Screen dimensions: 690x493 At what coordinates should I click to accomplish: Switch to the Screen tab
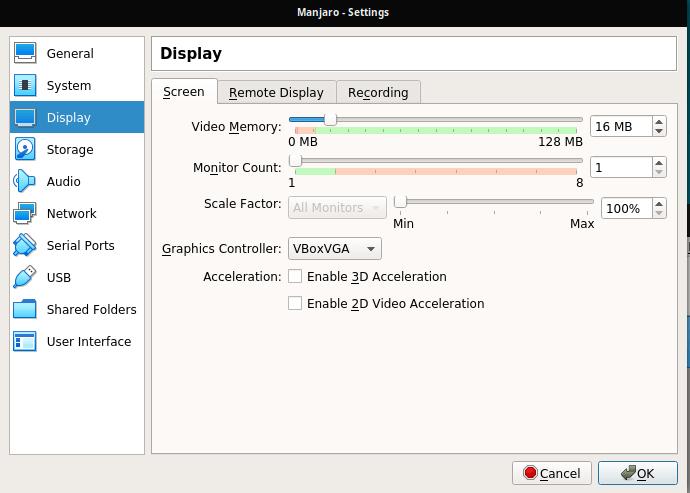184,92
